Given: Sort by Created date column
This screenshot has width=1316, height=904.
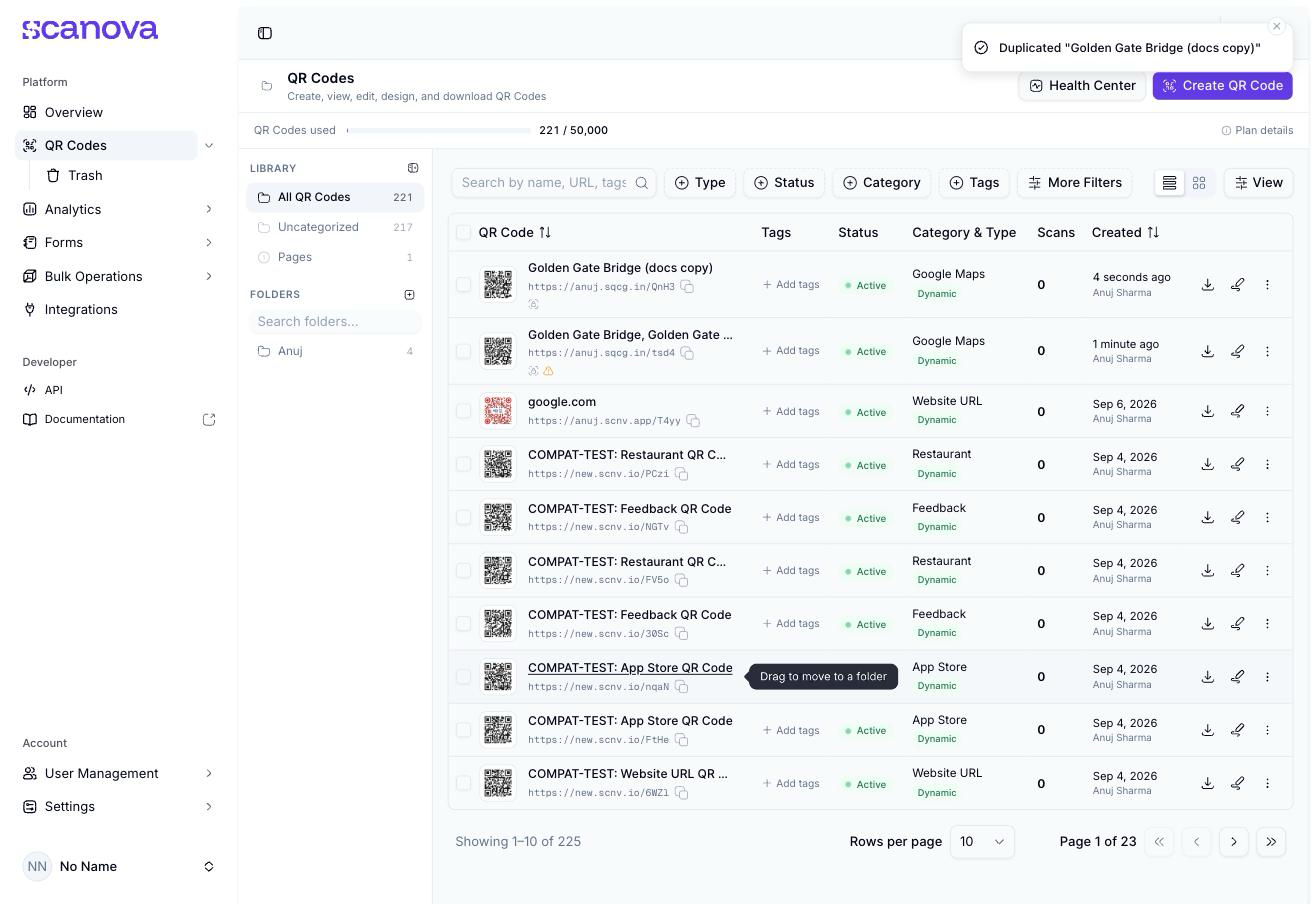Looking at the screenshot, I should click(x=1125, y=232).
